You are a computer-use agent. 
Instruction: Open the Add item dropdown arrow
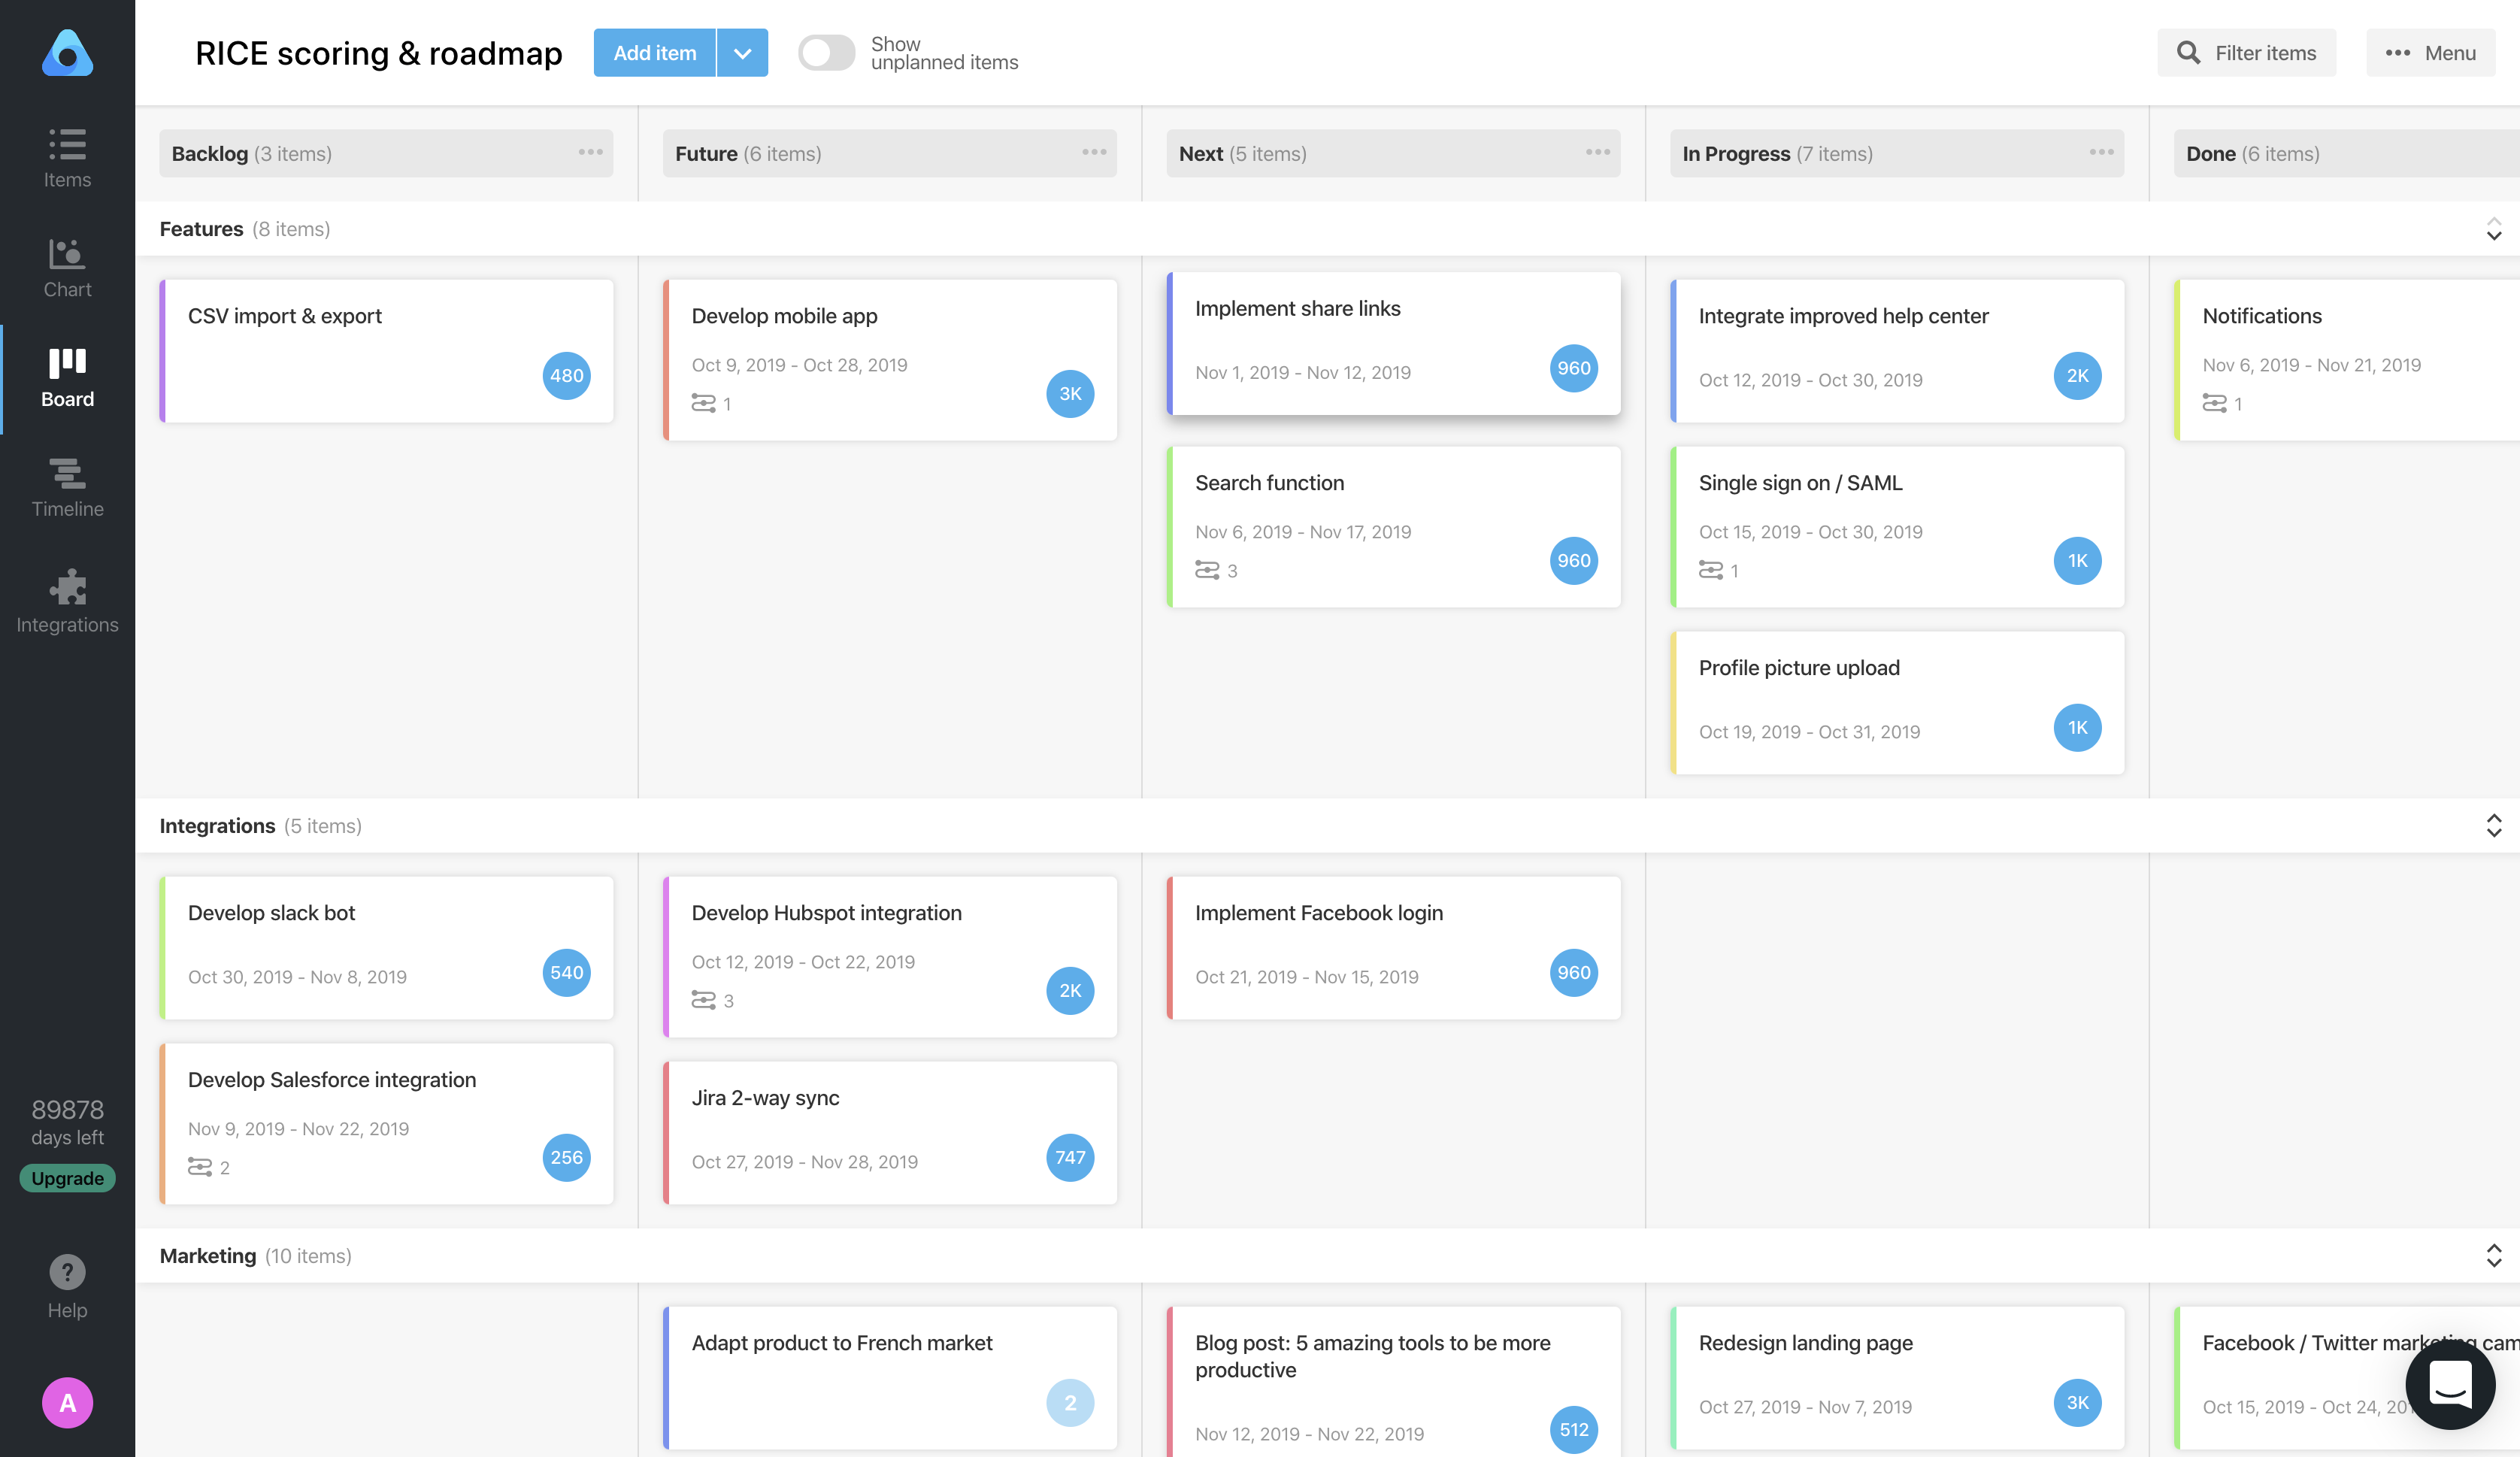742,52
